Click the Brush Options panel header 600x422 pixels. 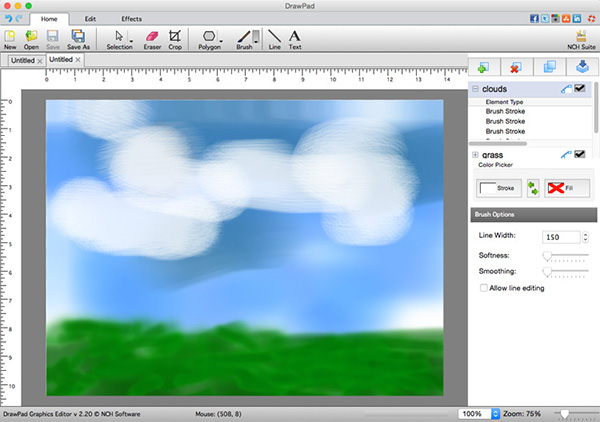click(533, 215)
